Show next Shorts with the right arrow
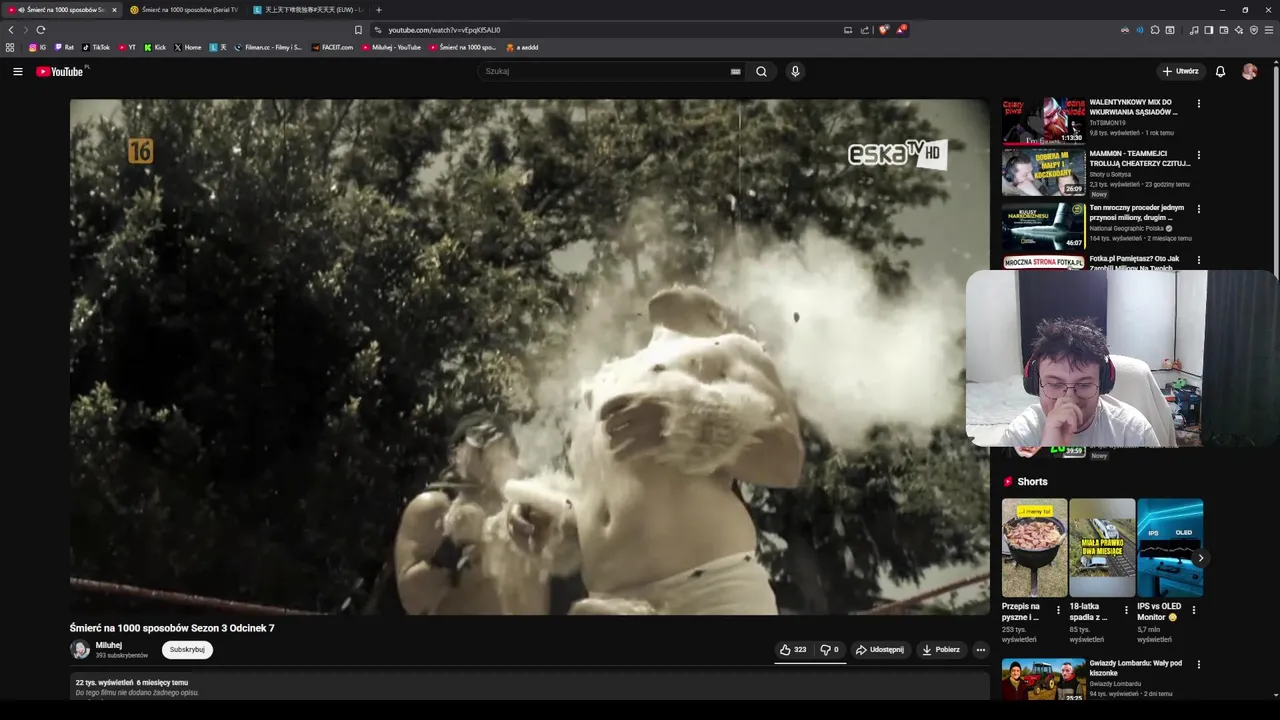1280x720 pixels. point(1200,558)
